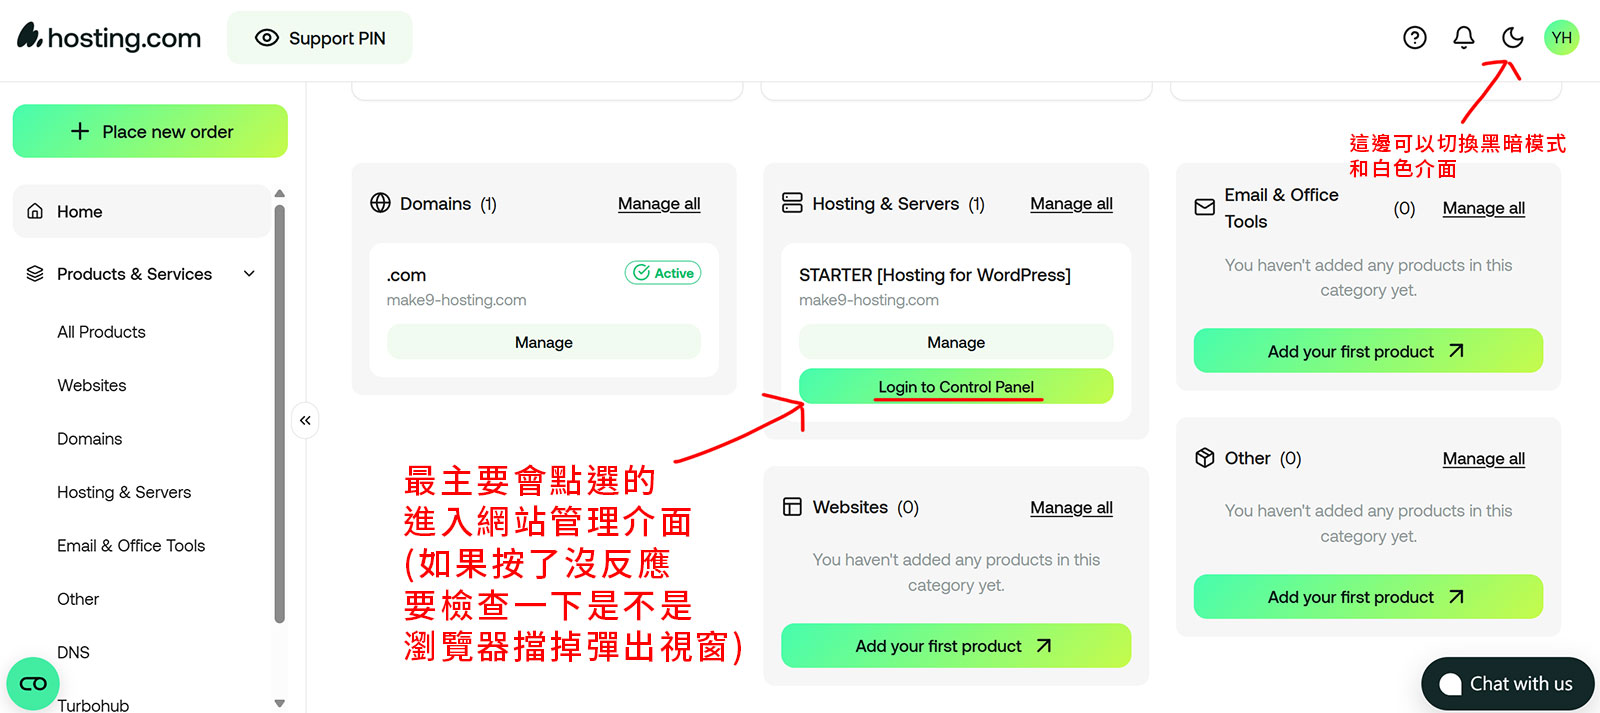1600x713 pixels.
Task: Click the Support PIN button
Action: 319,38
